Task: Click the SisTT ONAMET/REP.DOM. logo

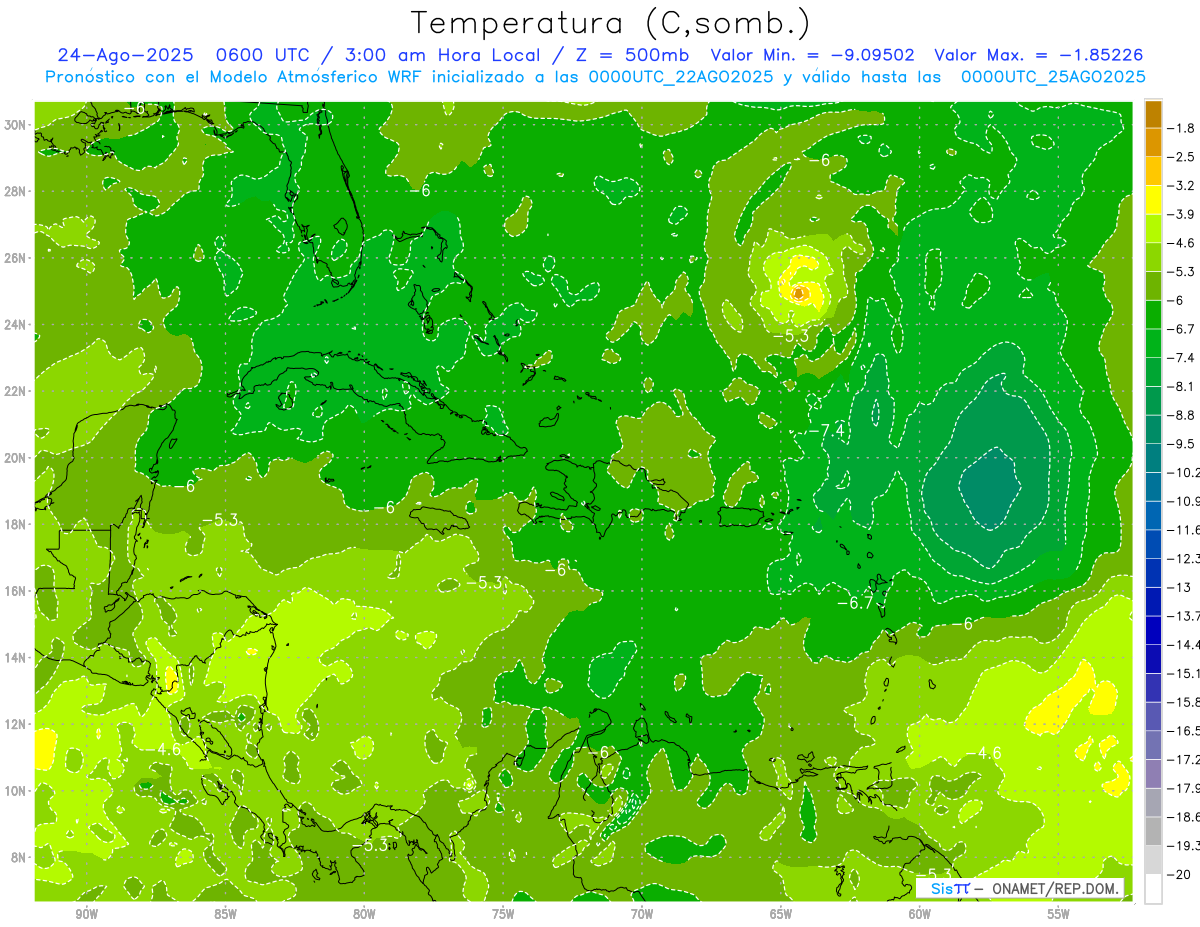Action: pyautogui.click(x=1020, y=888)
